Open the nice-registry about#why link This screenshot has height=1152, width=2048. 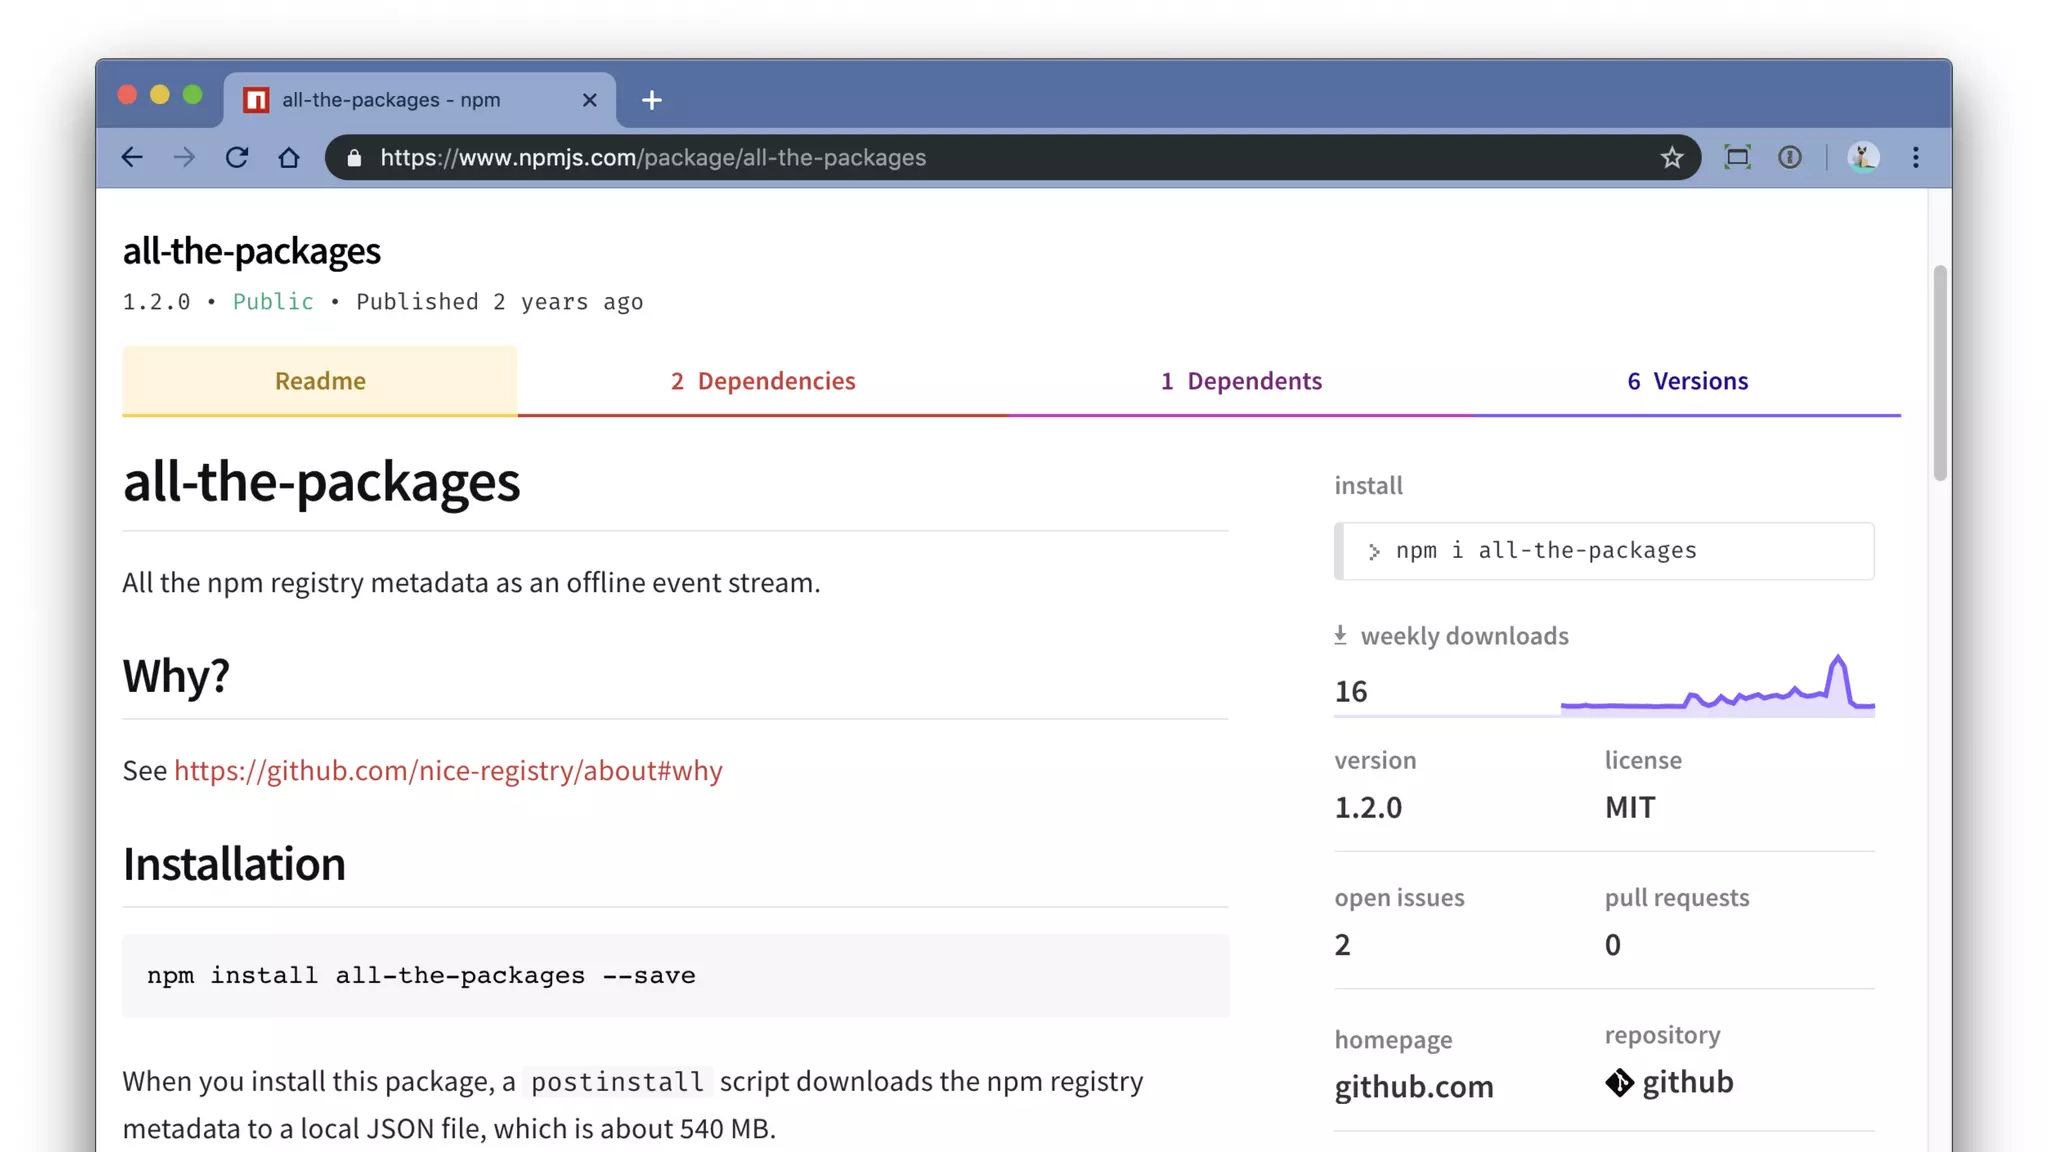point(448,771)
